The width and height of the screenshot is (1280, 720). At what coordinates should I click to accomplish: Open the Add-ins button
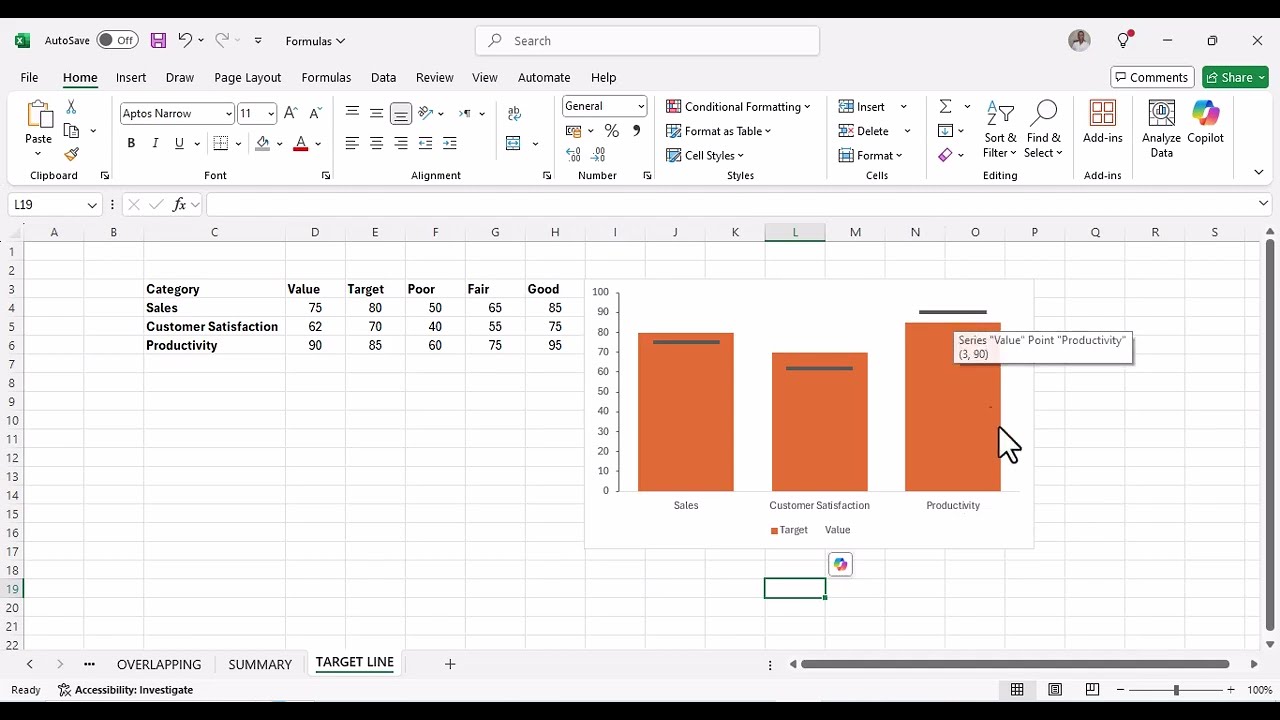tap(1103, 123)
